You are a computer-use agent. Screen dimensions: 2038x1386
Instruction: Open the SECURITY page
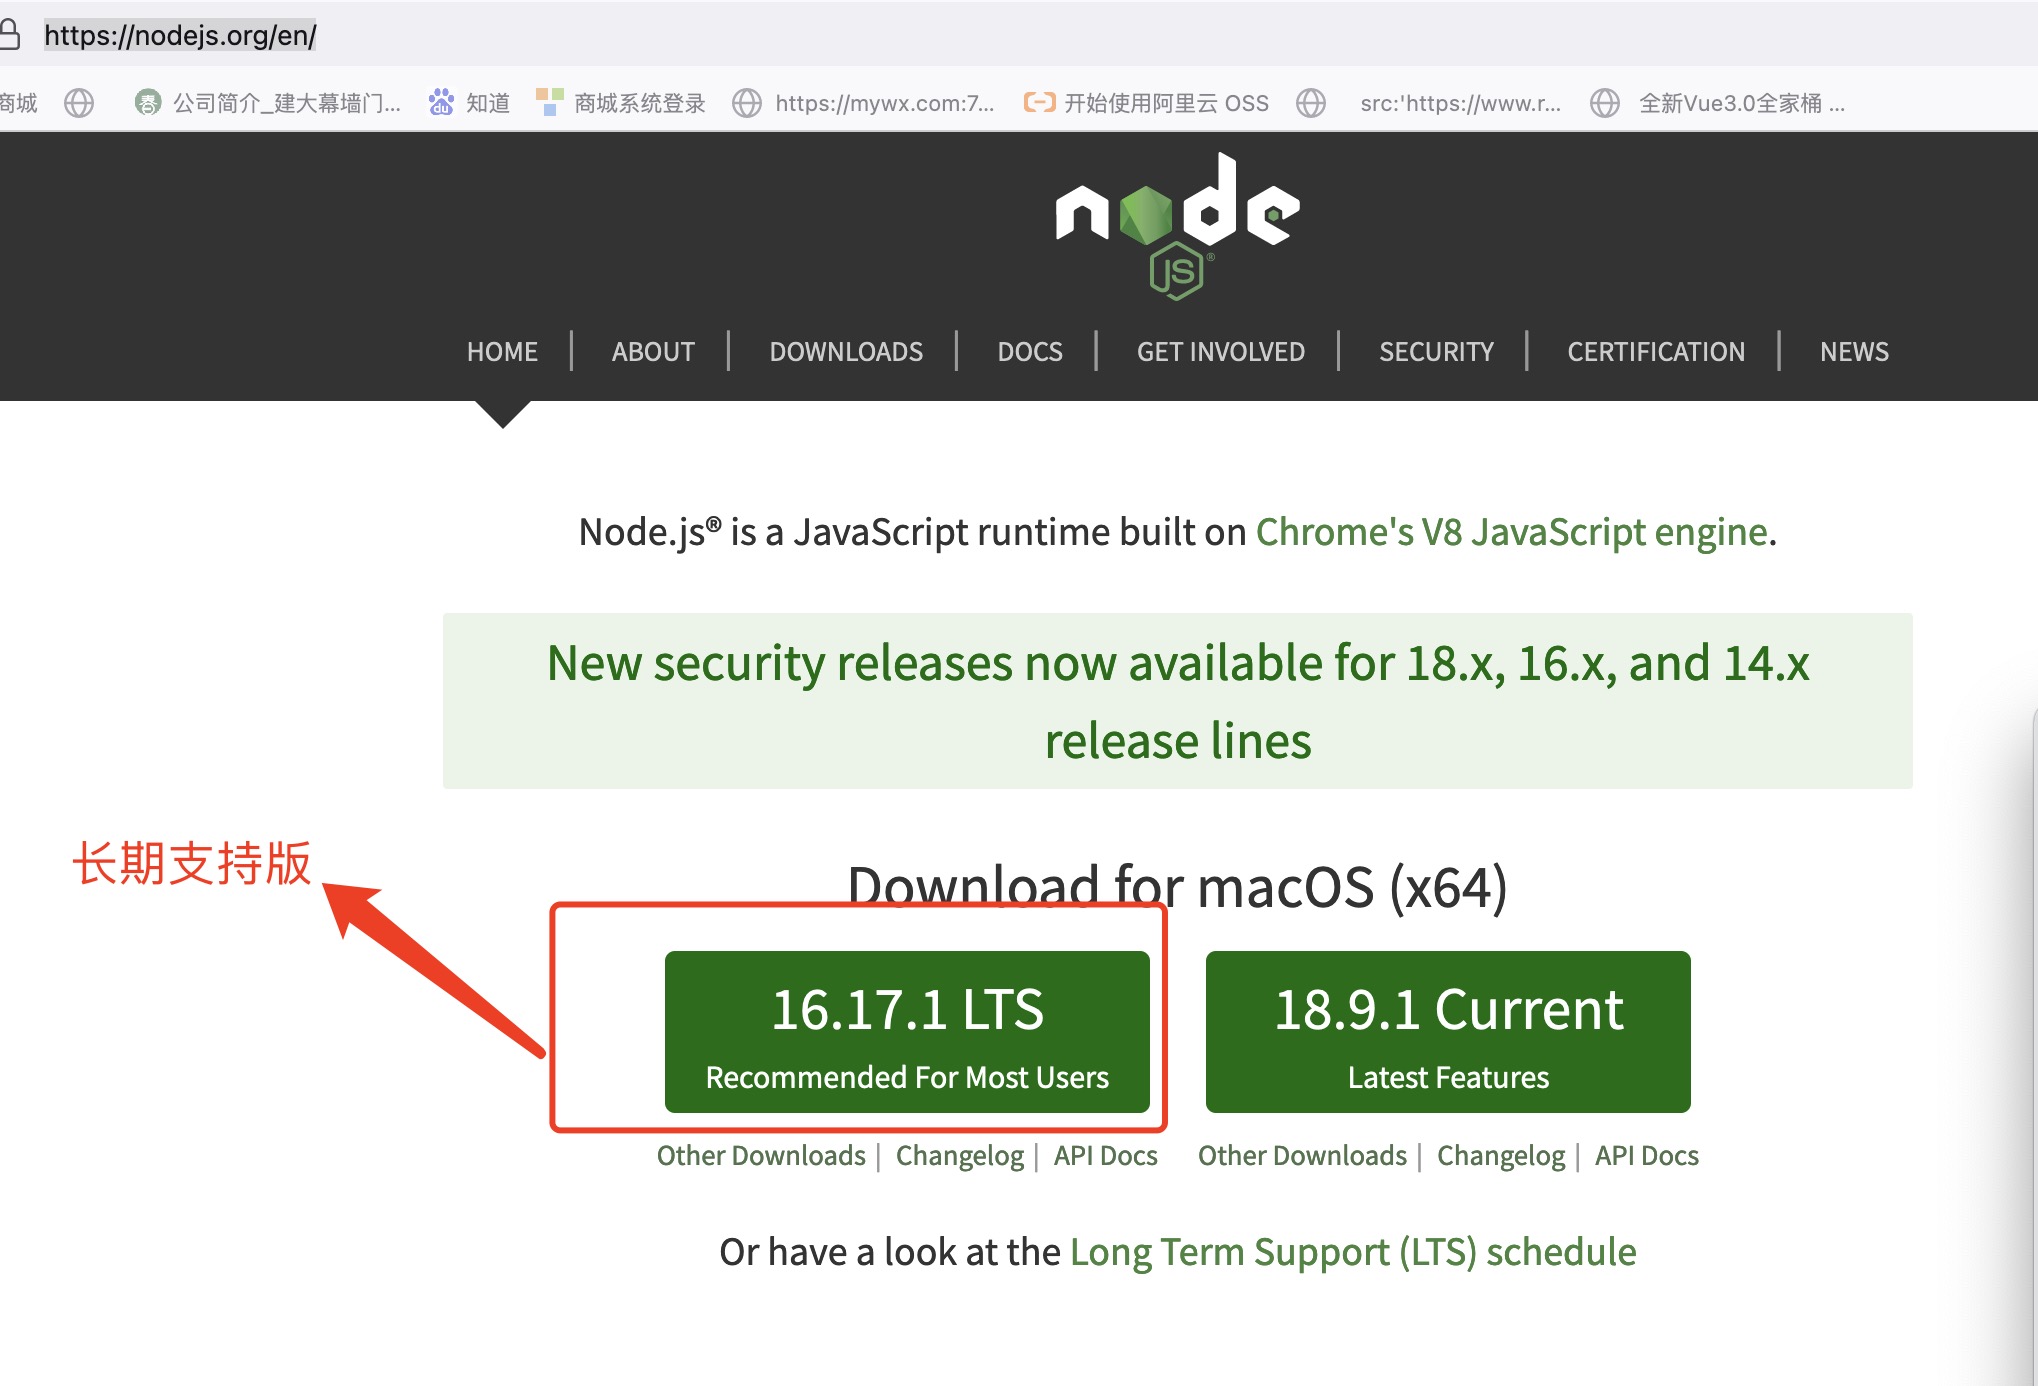tap(1433, 353)
